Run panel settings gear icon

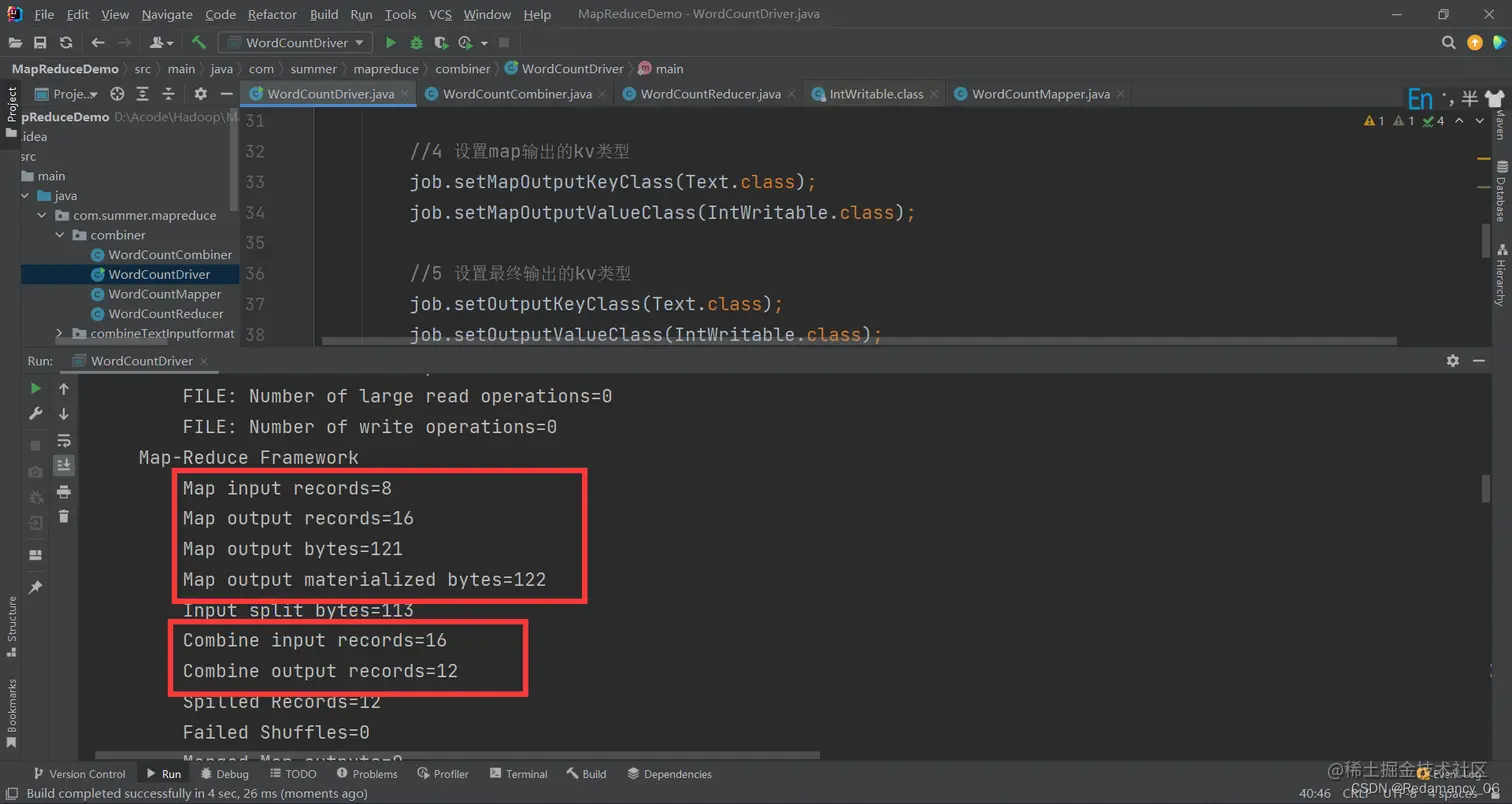point(1453,361)
